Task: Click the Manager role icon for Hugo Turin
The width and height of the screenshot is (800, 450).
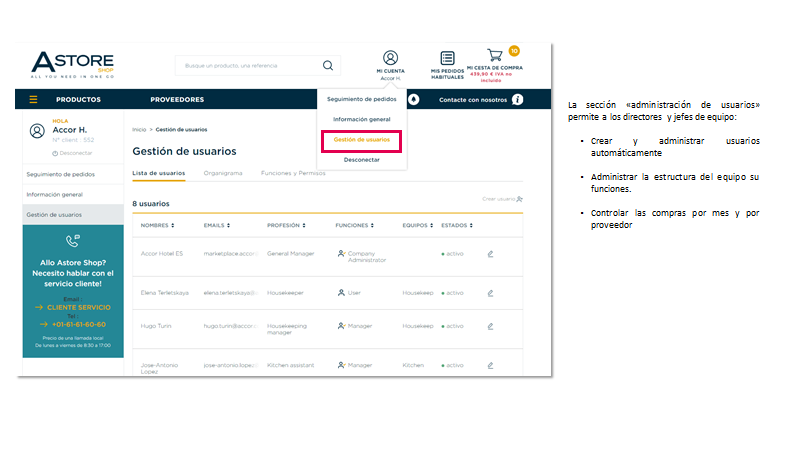Action: (x=341, y=326)
